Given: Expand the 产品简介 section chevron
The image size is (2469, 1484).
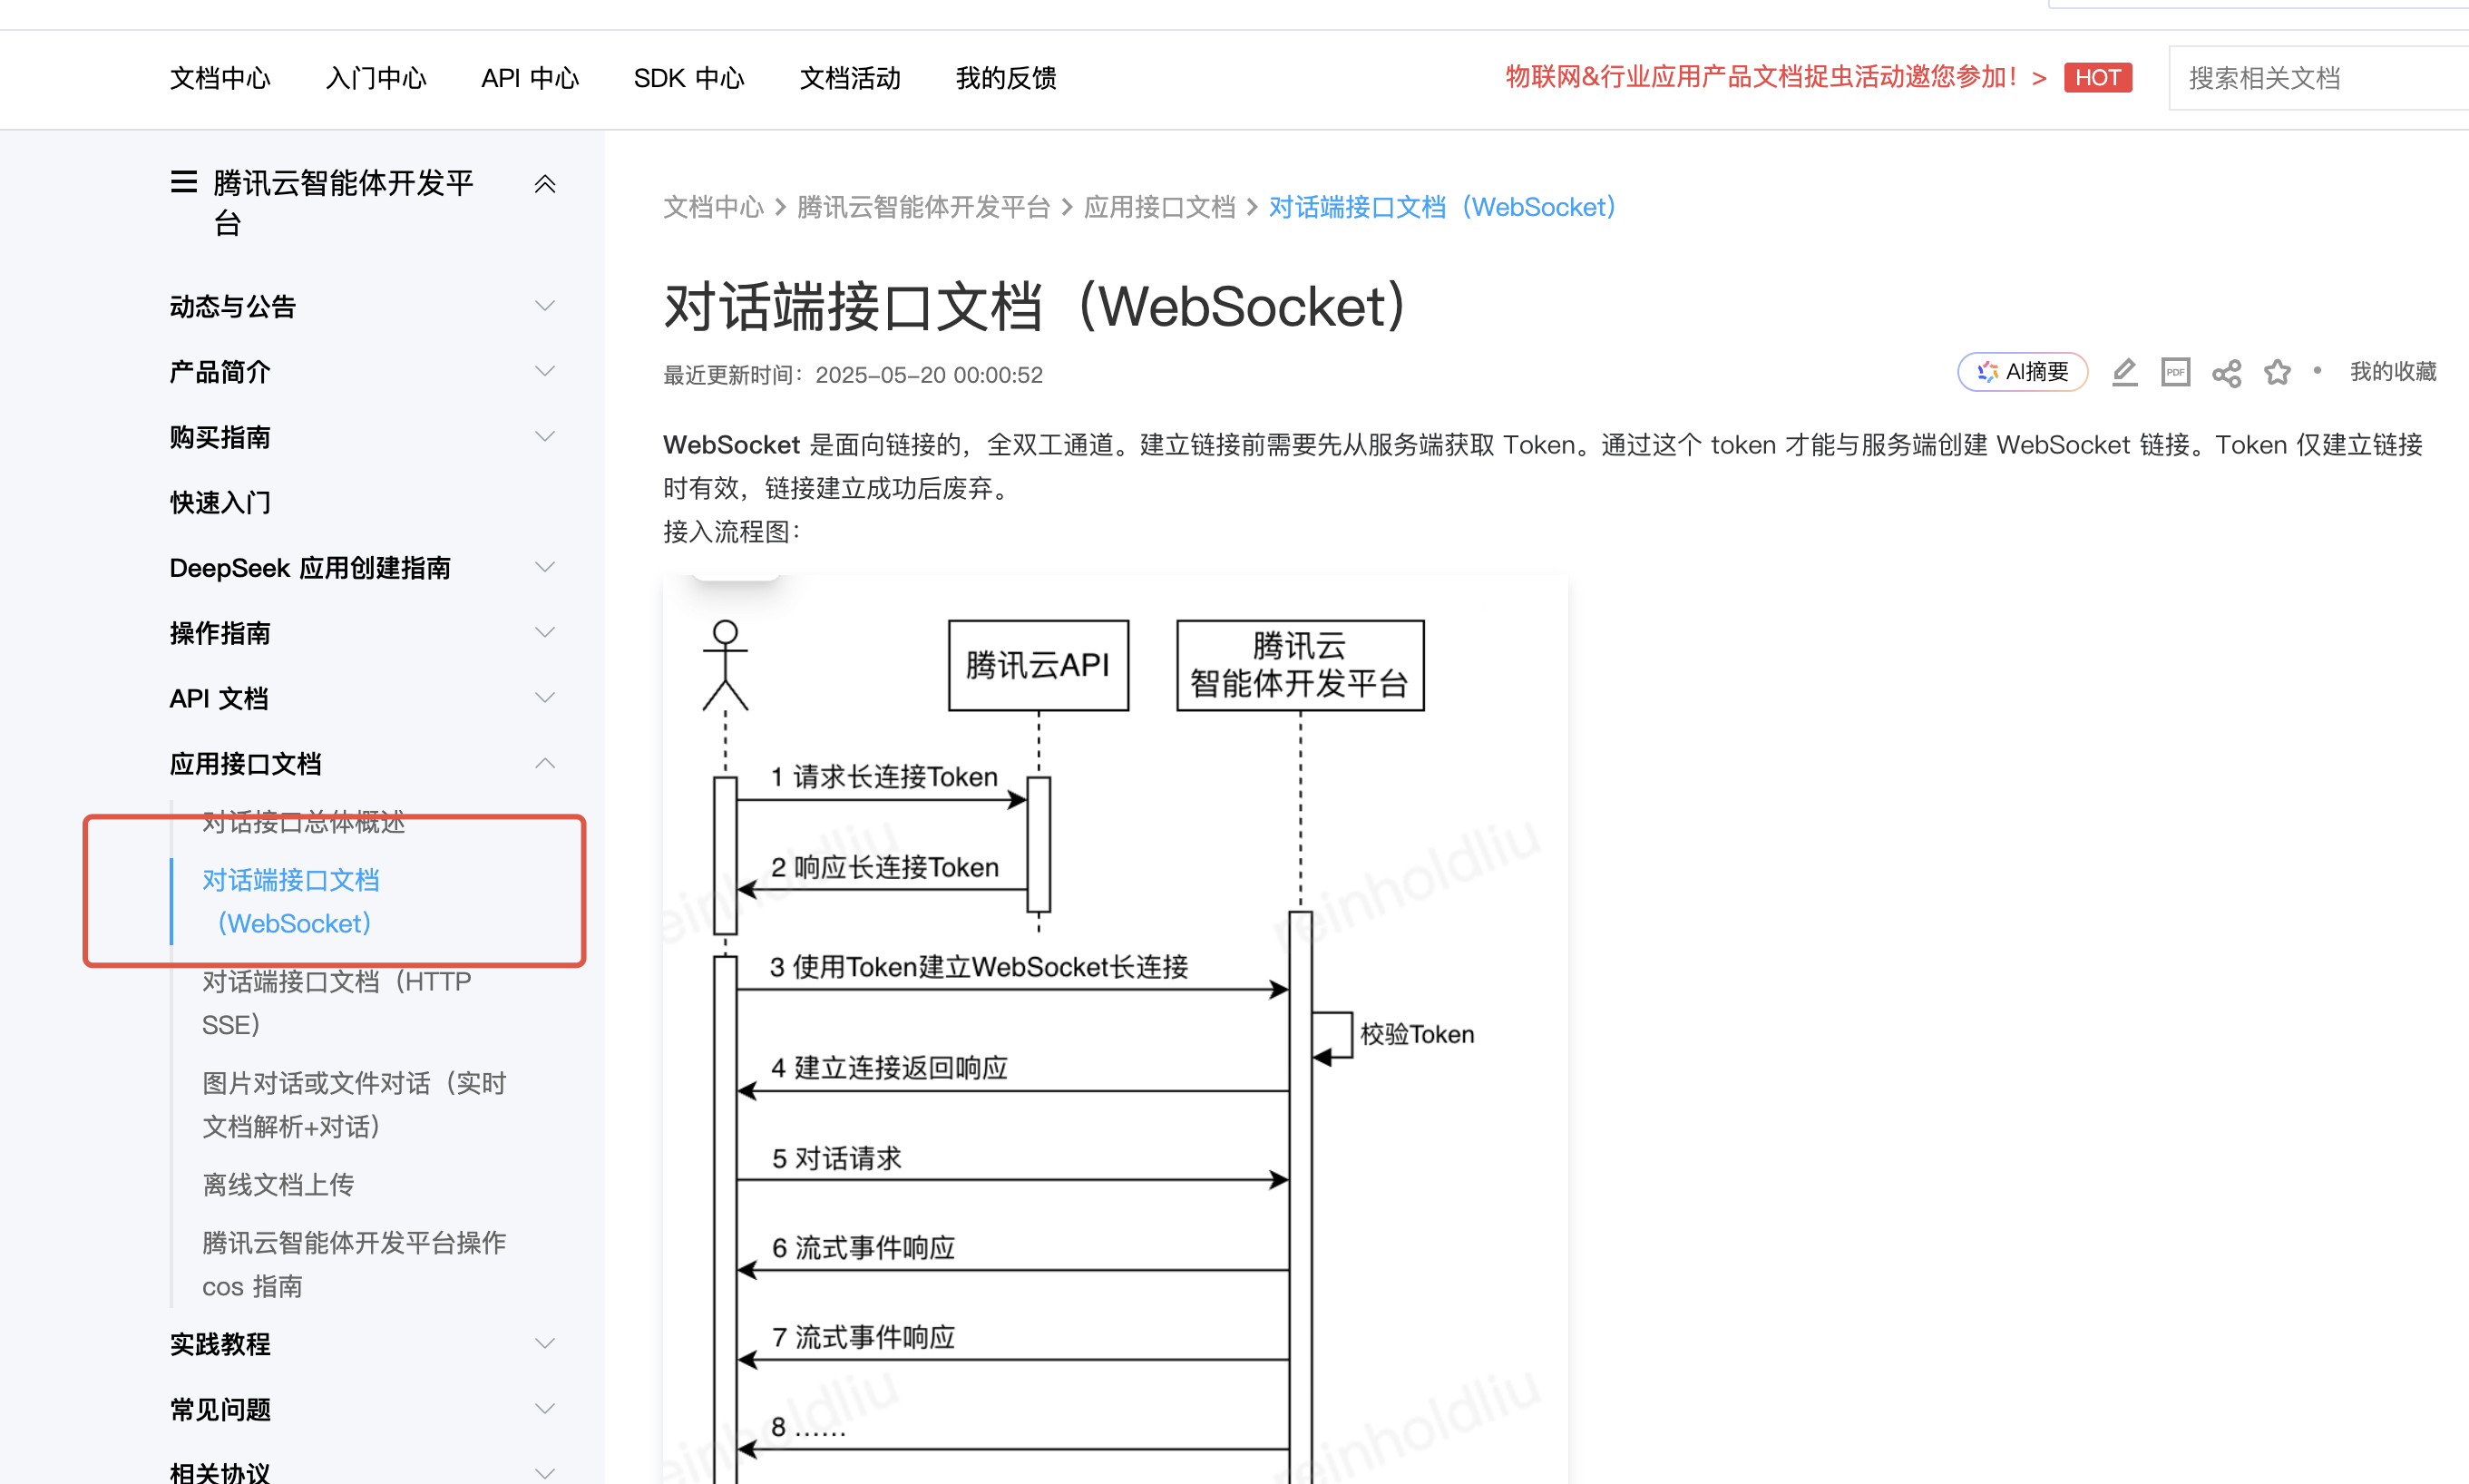Looking at the screenshot, I should [x=545, y=371].
